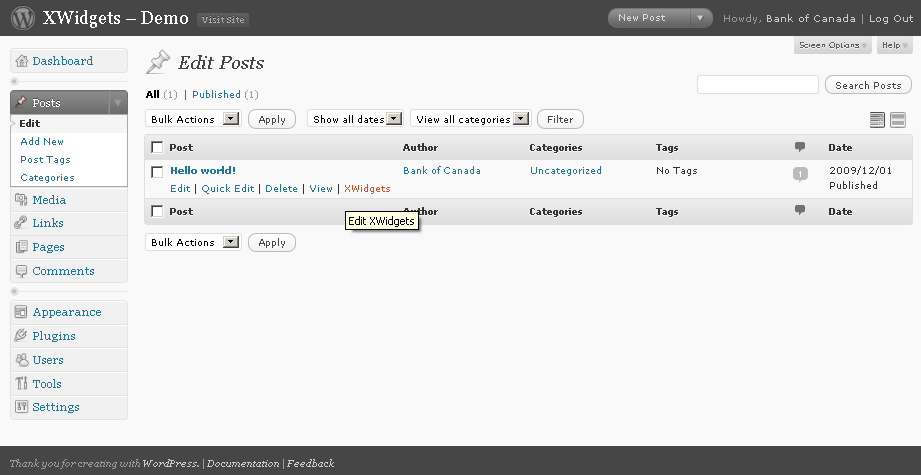
Task: Switch to excerpt view mode icon
Action: (x=898, y=120)
